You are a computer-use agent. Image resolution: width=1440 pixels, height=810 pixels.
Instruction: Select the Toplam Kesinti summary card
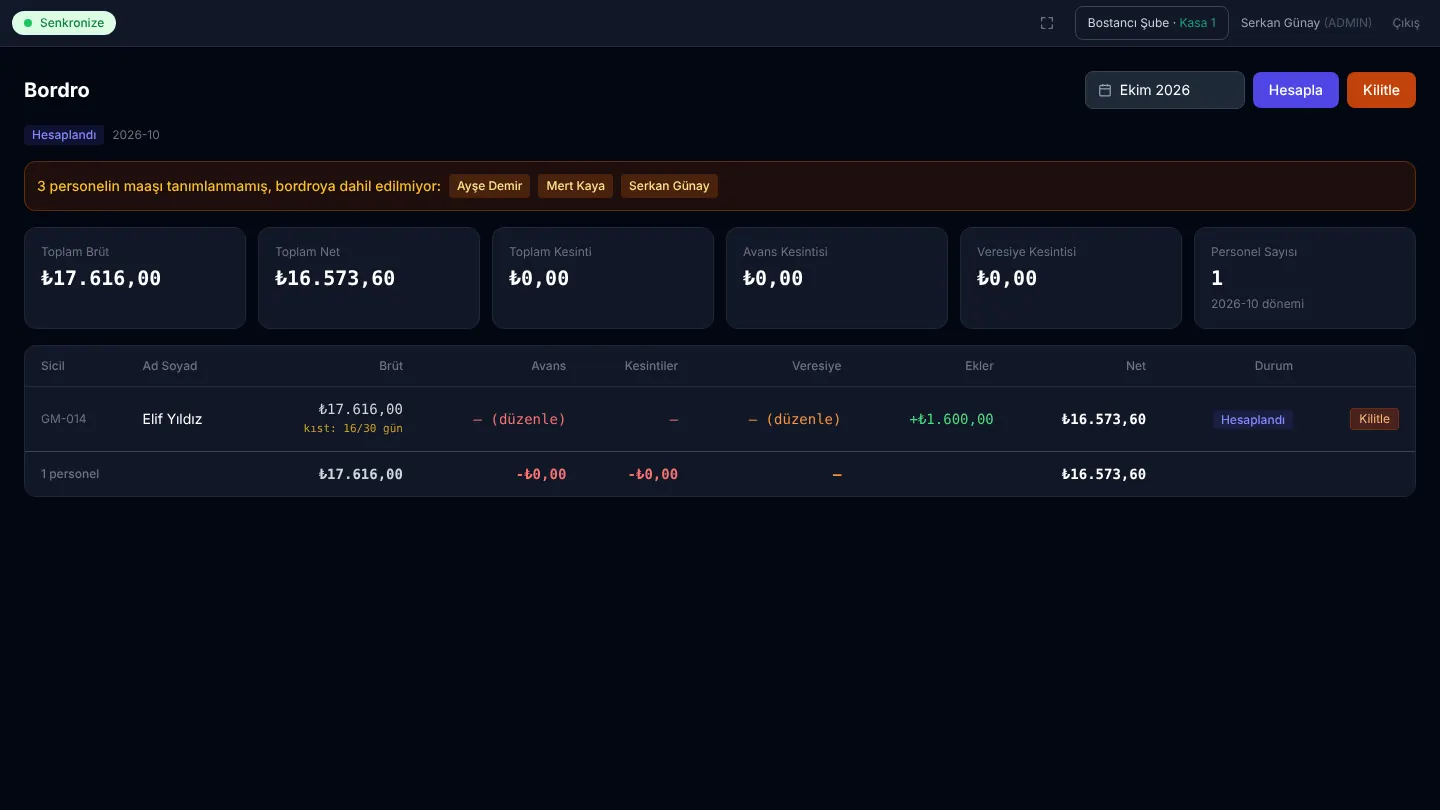(603, 278)
